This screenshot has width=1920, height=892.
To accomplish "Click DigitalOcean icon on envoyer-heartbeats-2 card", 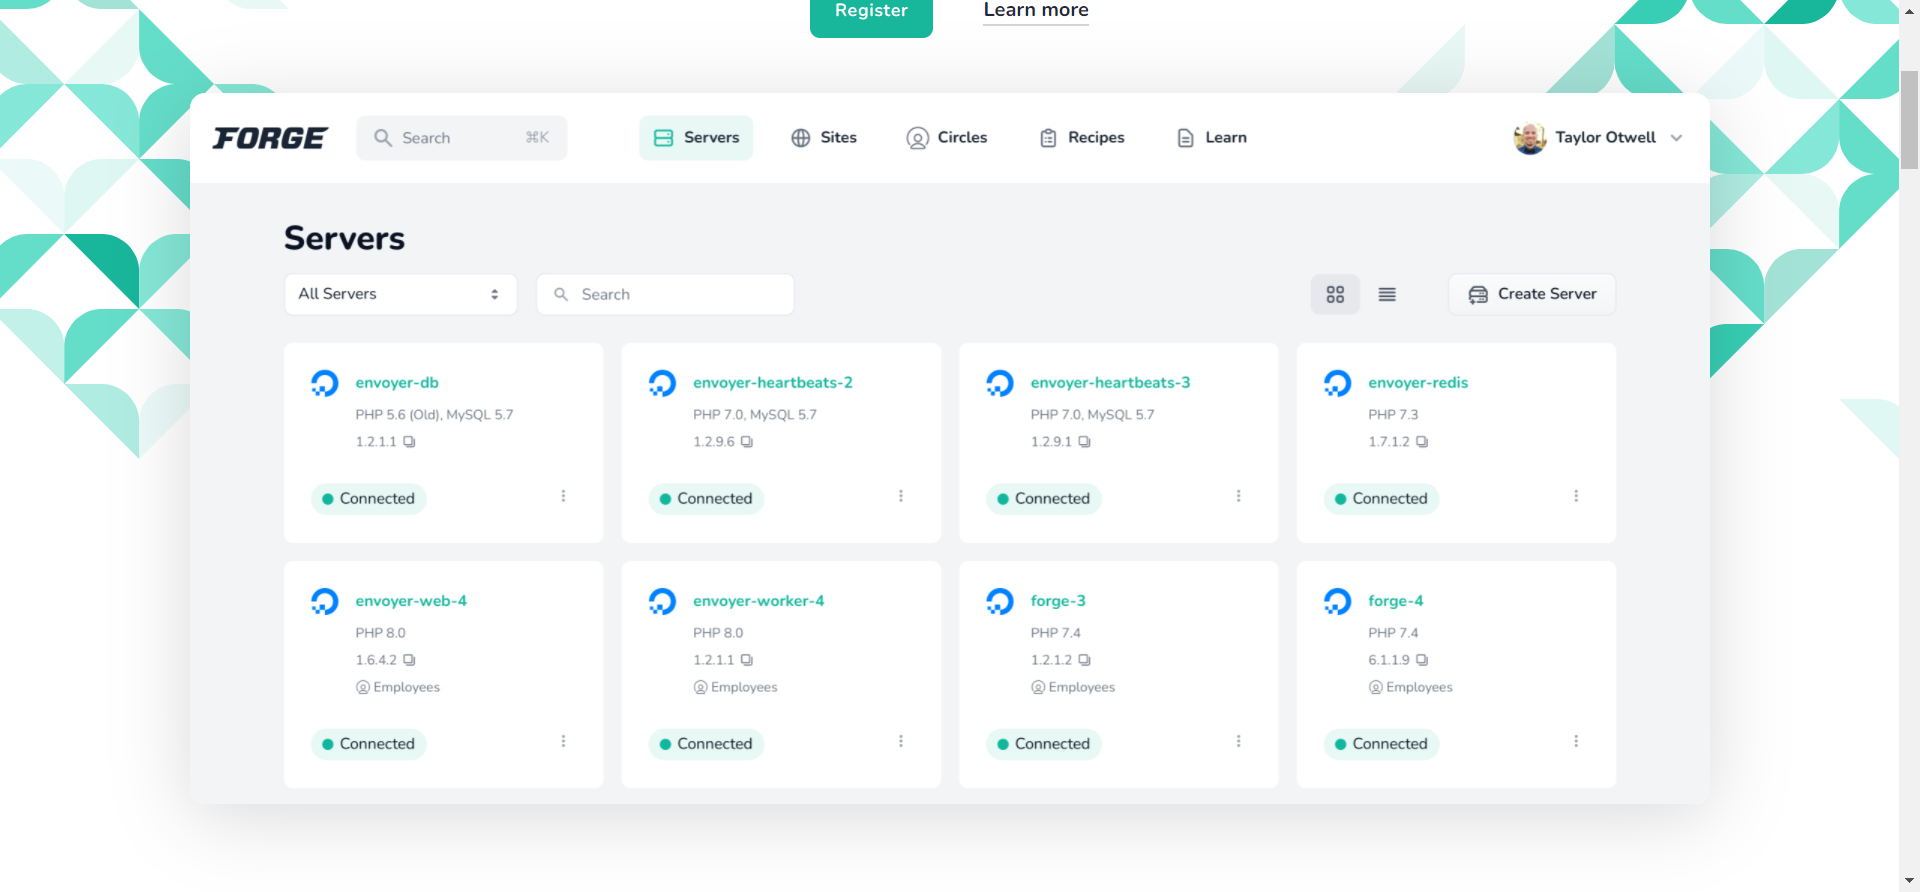I will (x=662, y=383).
